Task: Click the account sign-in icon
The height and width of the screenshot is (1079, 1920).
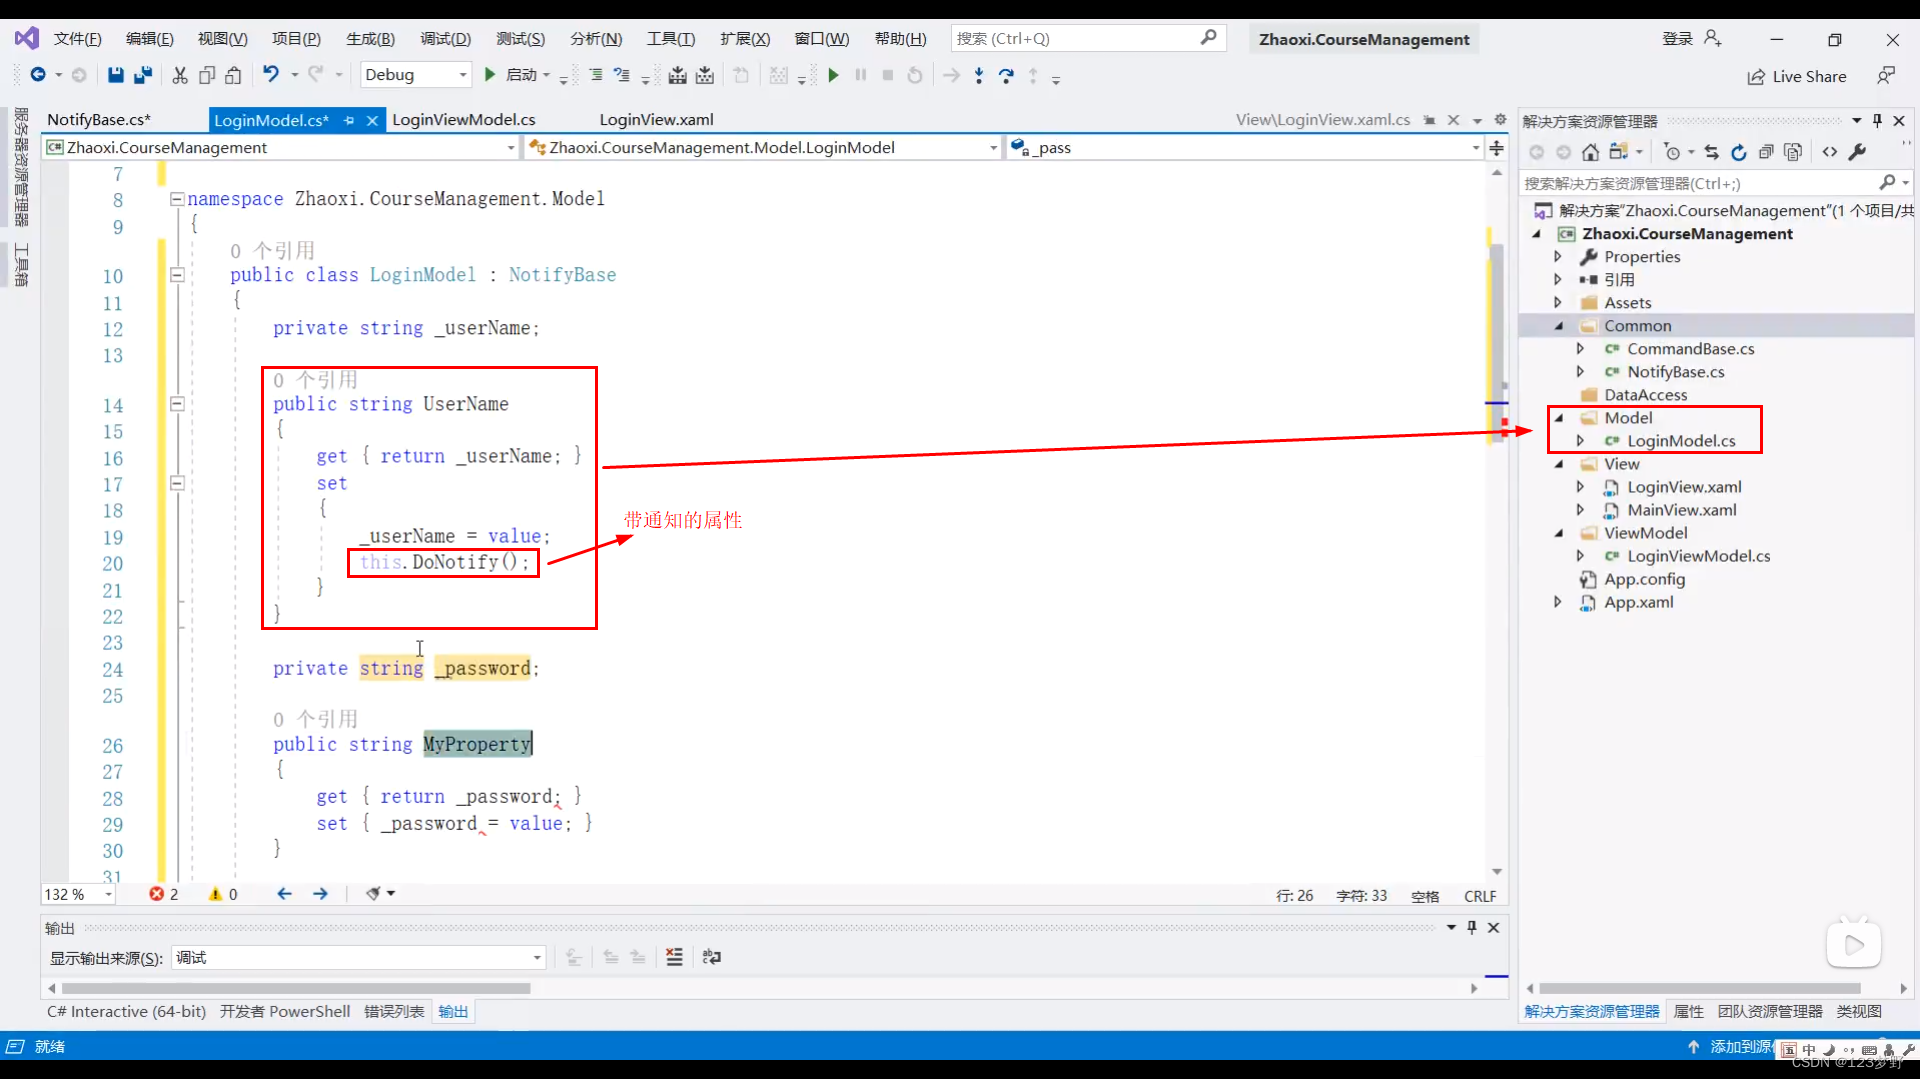Action: 1713,38
